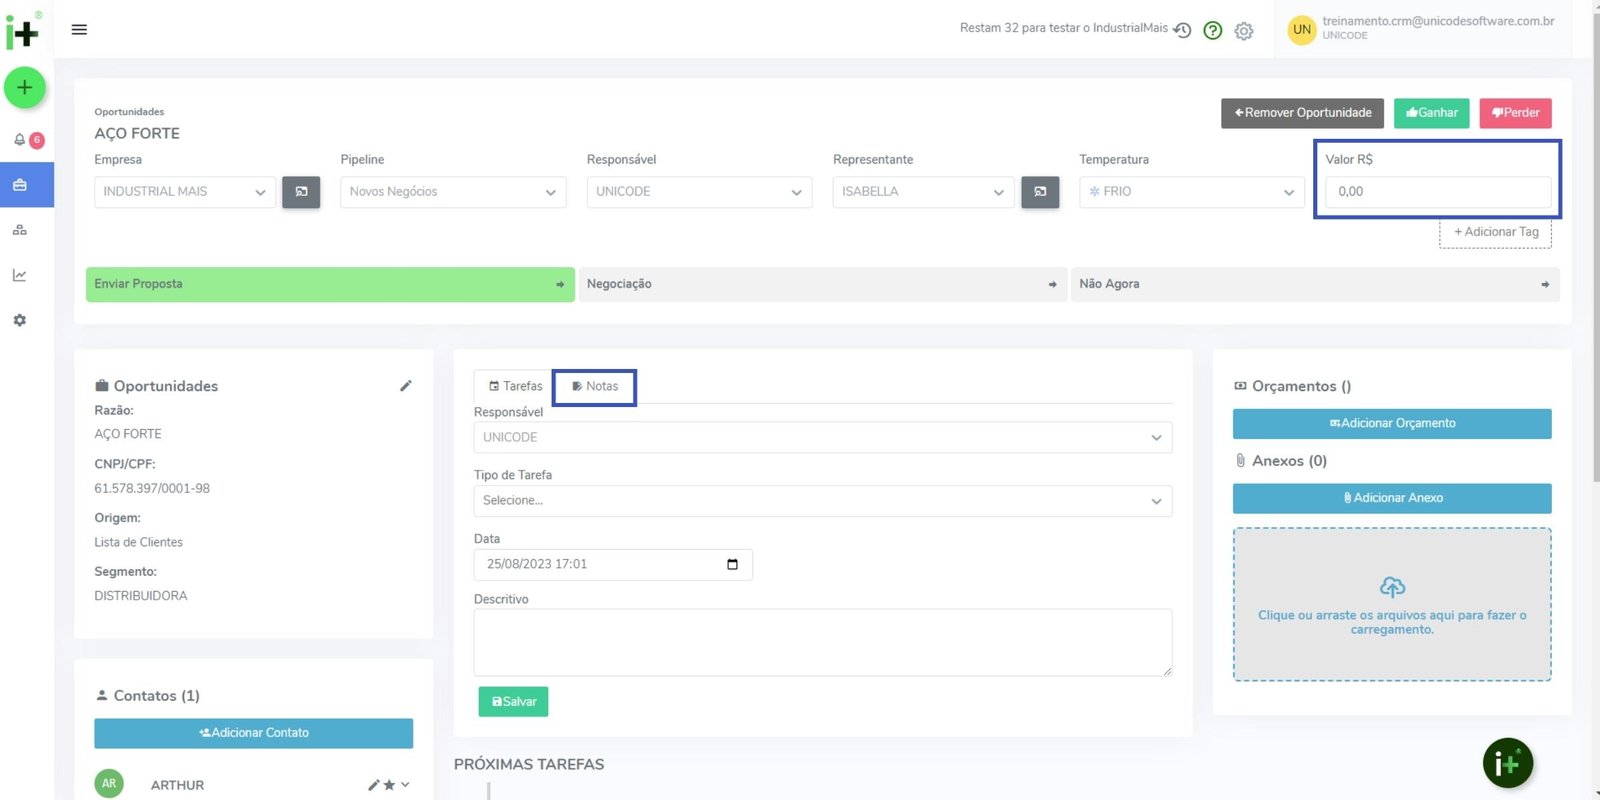Select the Tarefas tab
Viewport: 1600px width, 800px height.
(x=515, y=386)
